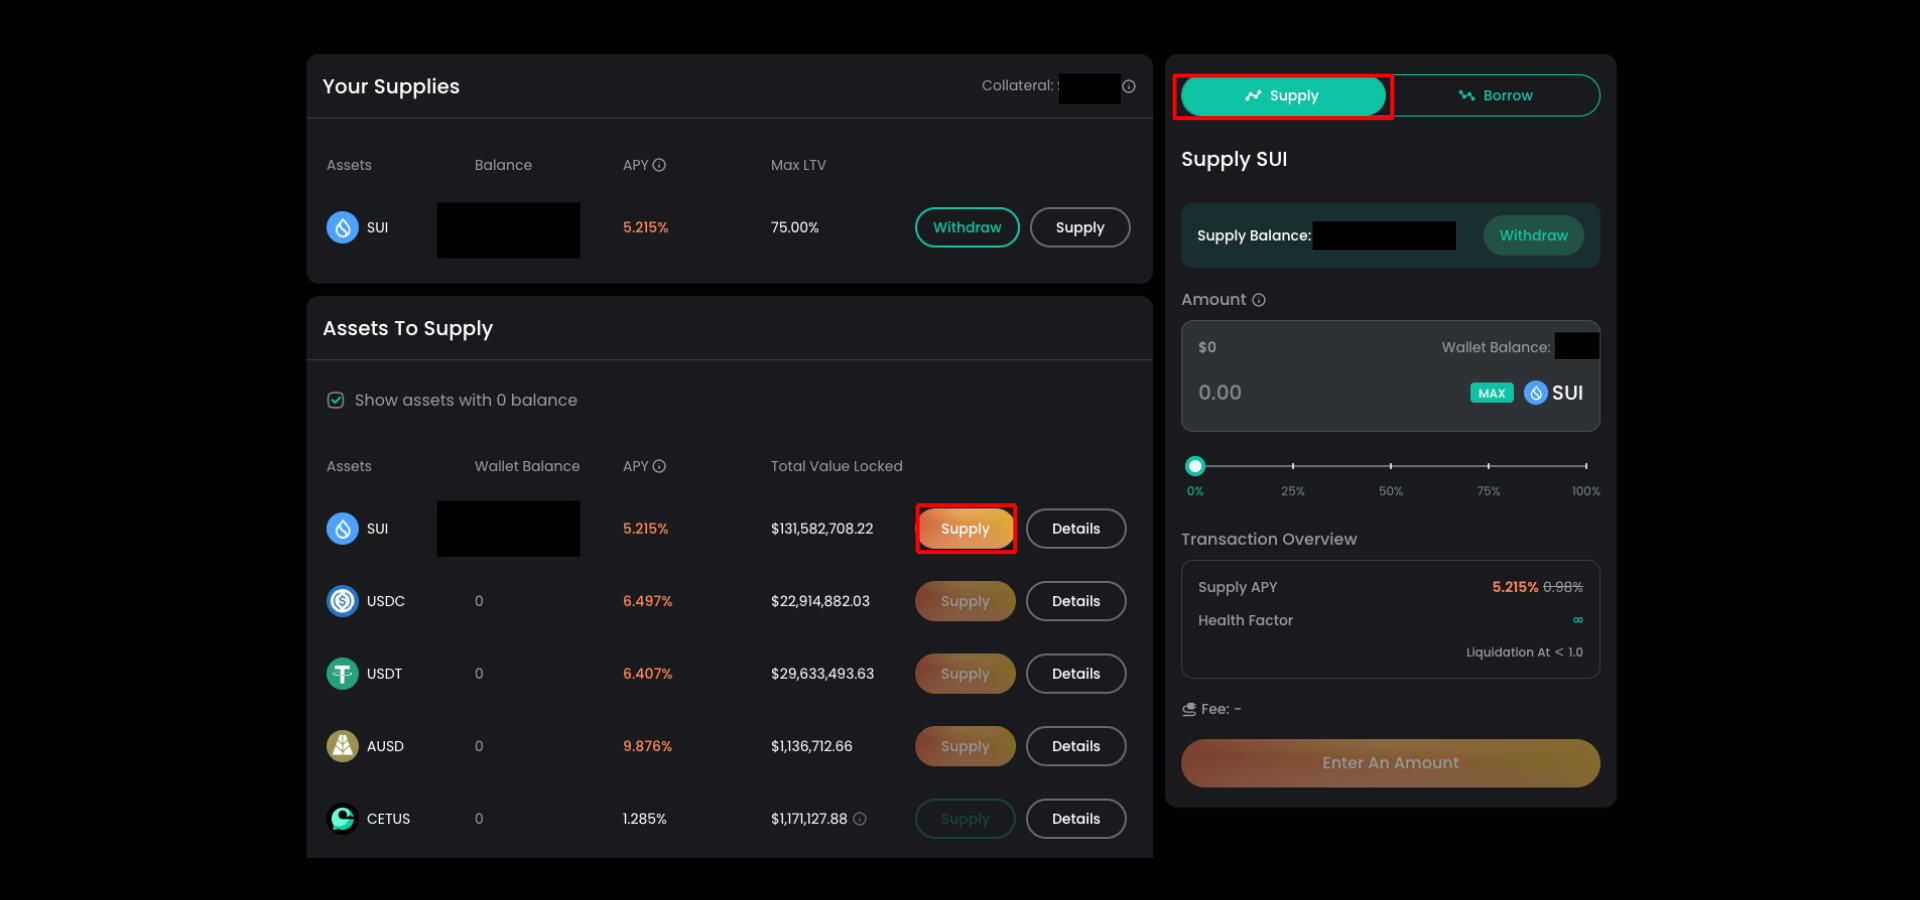The width and height of the screenshot is (1920, 900).
Task: Click Supply button for CETUS
Action: coord(965,819)
